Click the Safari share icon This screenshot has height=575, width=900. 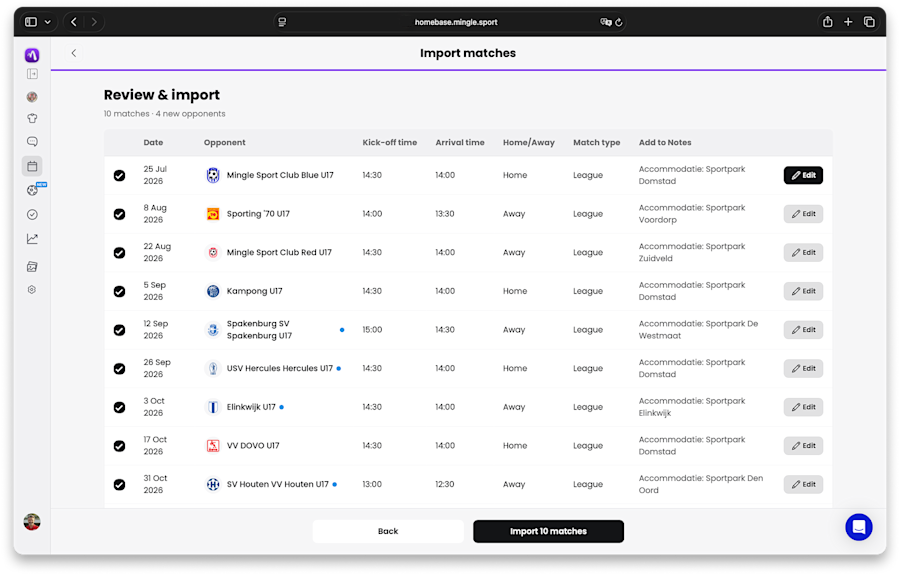pyautogui.click(x=827, y=22)
